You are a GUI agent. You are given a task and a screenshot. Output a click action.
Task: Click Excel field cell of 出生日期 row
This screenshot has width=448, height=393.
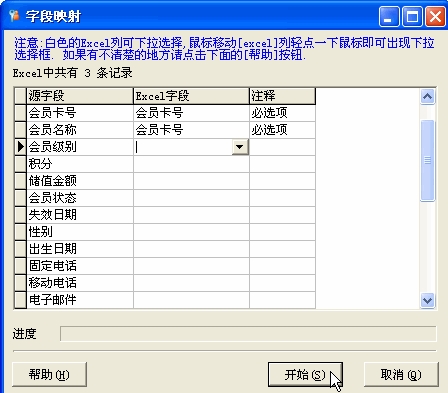tap(191, 249)
